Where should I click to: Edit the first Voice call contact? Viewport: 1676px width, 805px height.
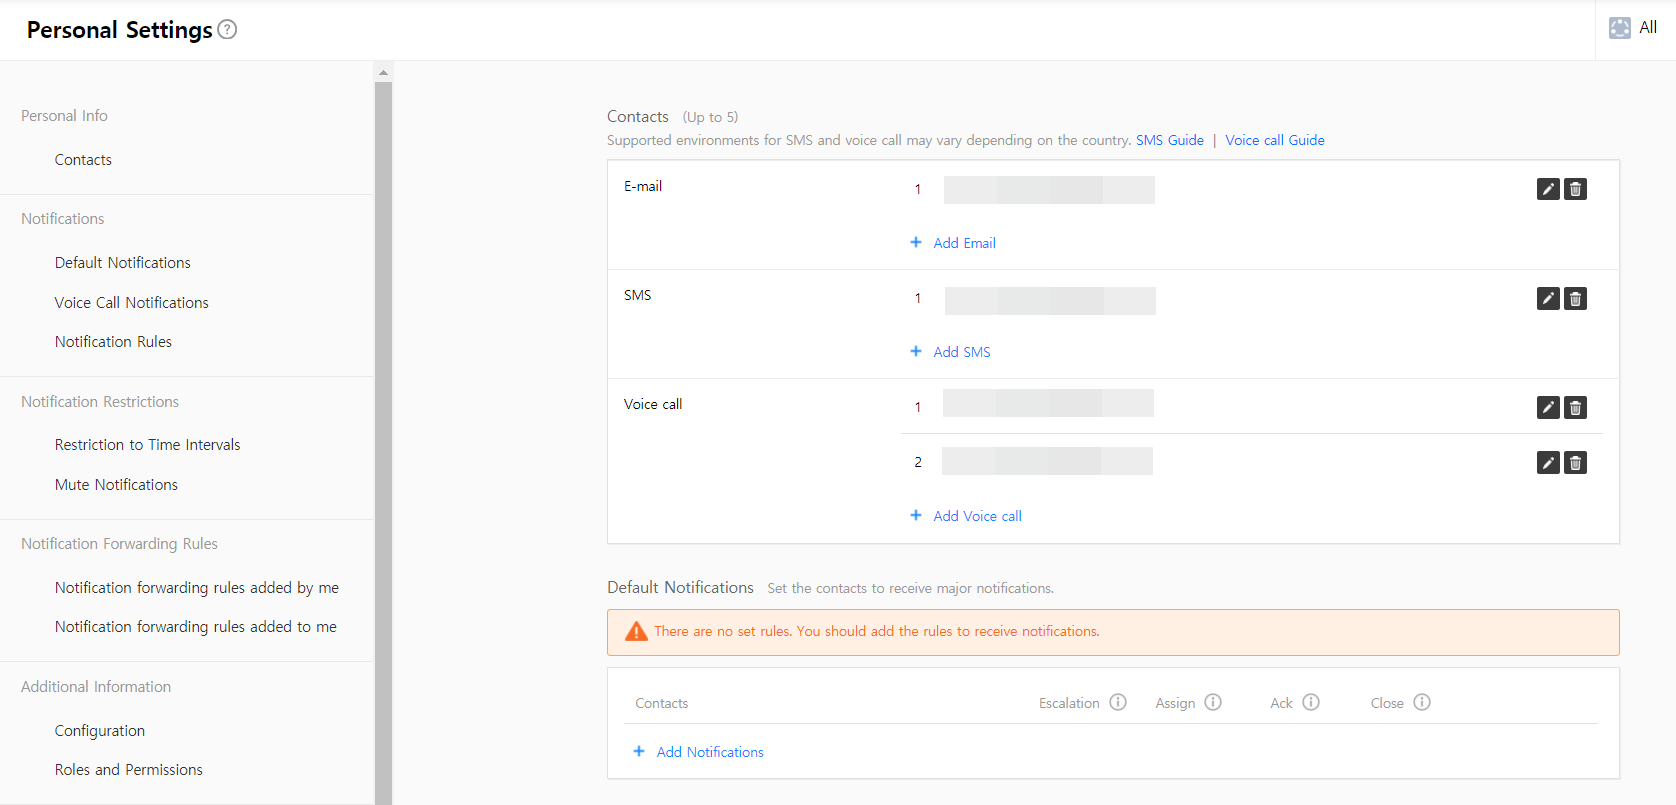click(1547, 407)
